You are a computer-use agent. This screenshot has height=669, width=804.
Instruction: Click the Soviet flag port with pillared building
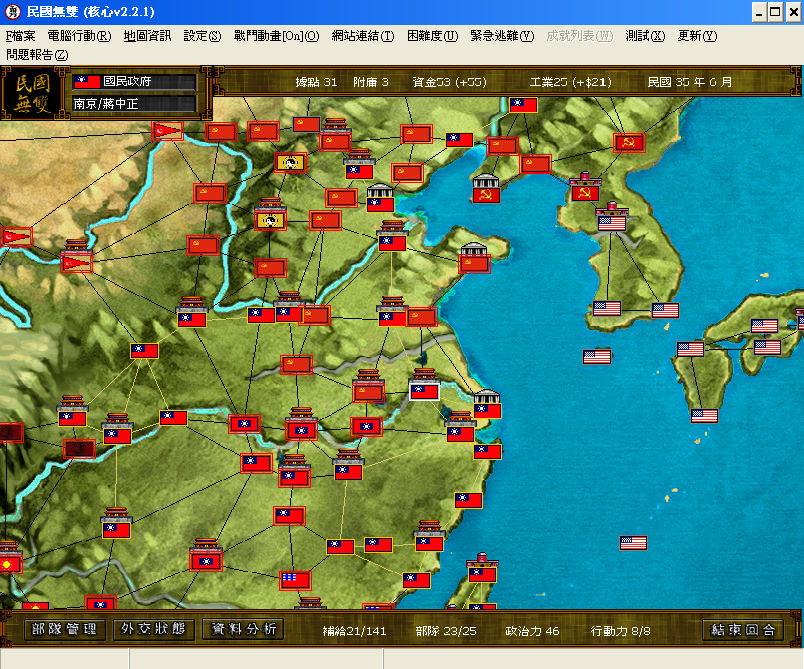[486, 195]
